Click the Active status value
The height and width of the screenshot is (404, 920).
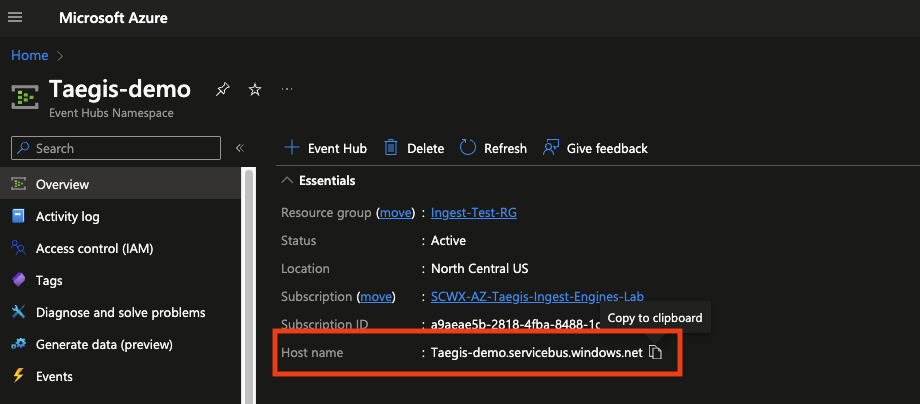coord(448,241)
